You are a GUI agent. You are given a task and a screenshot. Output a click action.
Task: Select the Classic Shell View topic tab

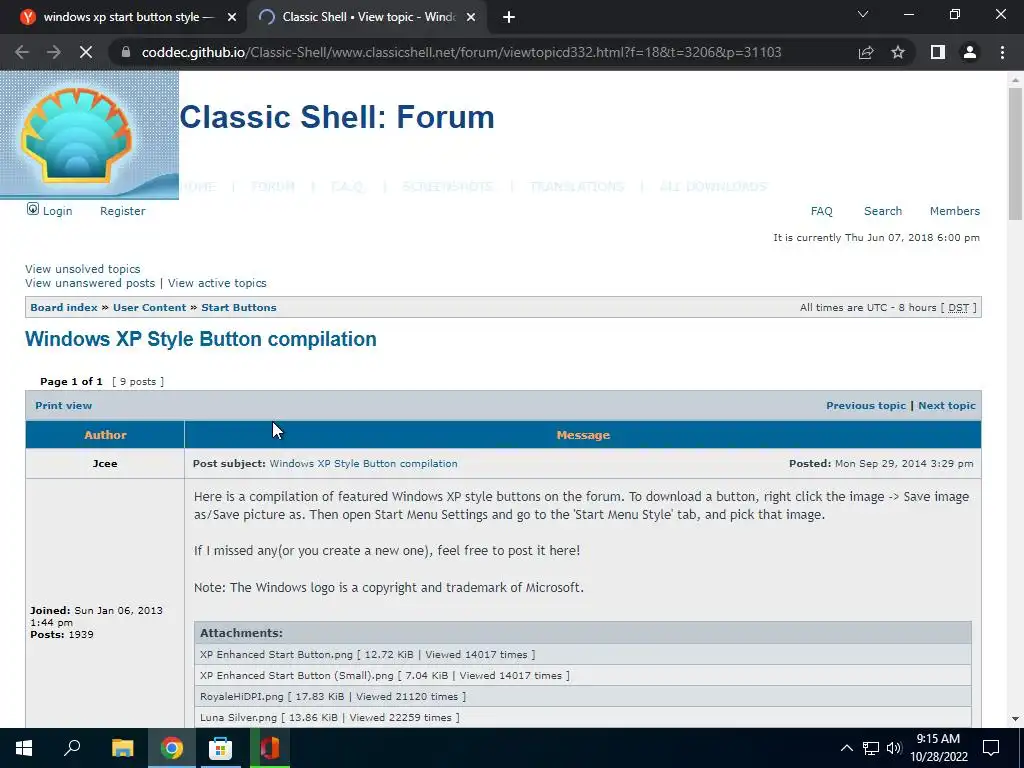click(367, 18)
